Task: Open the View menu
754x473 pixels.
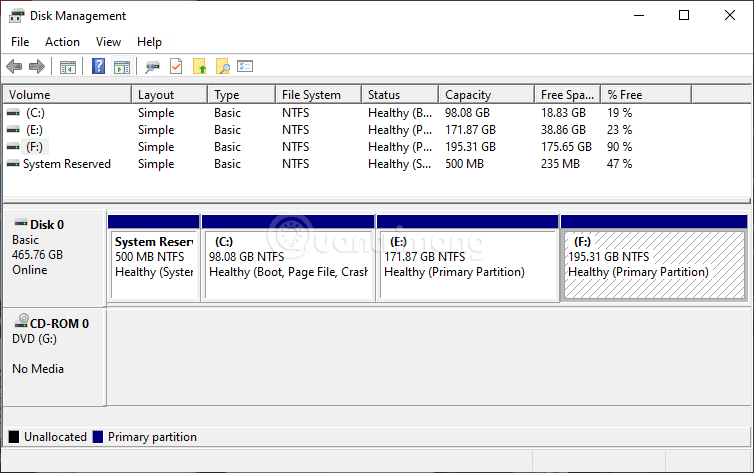Action: (x=108, y=42)
